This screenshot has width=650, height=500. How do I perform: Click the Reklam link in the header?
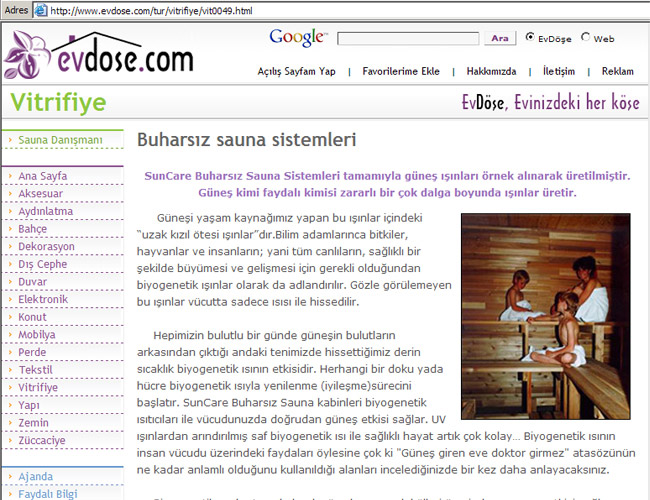pos(617,72)
